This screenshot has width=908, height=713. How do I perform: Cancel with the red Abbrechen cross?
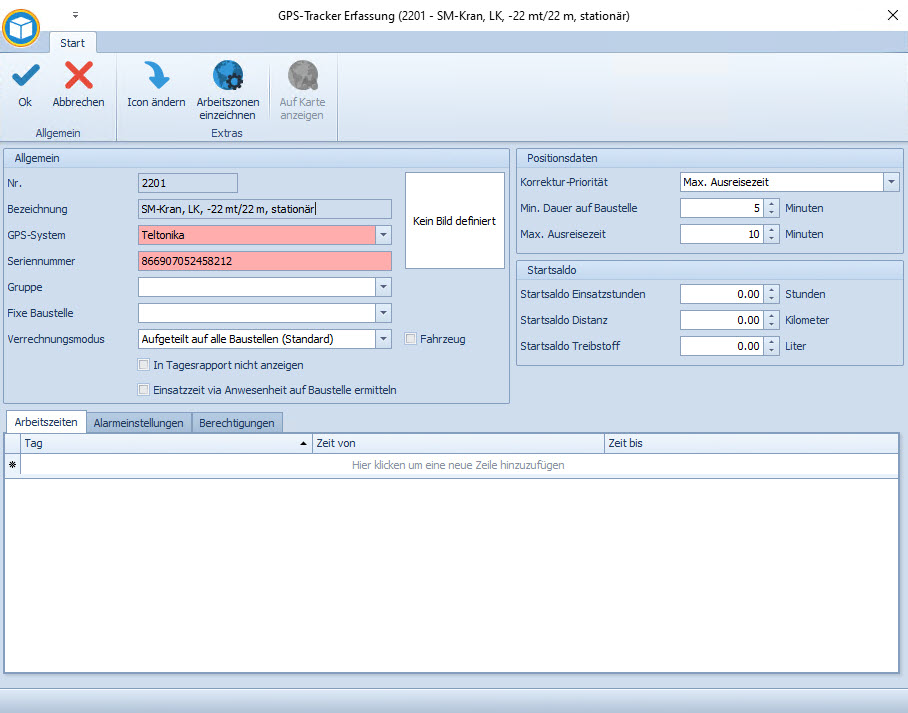79,76
